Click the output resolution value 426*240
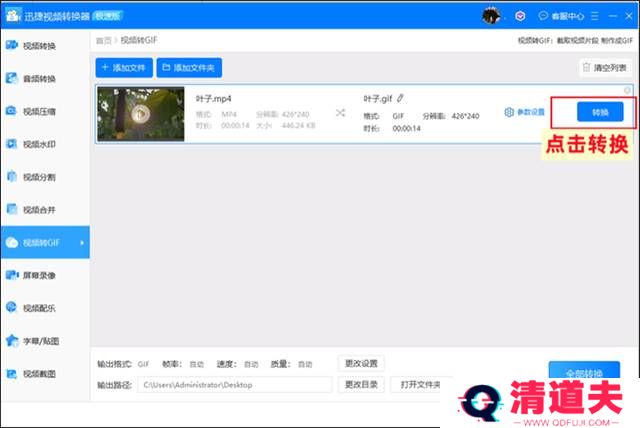This screenshot has height=428, width=640. tap(465, 116)
